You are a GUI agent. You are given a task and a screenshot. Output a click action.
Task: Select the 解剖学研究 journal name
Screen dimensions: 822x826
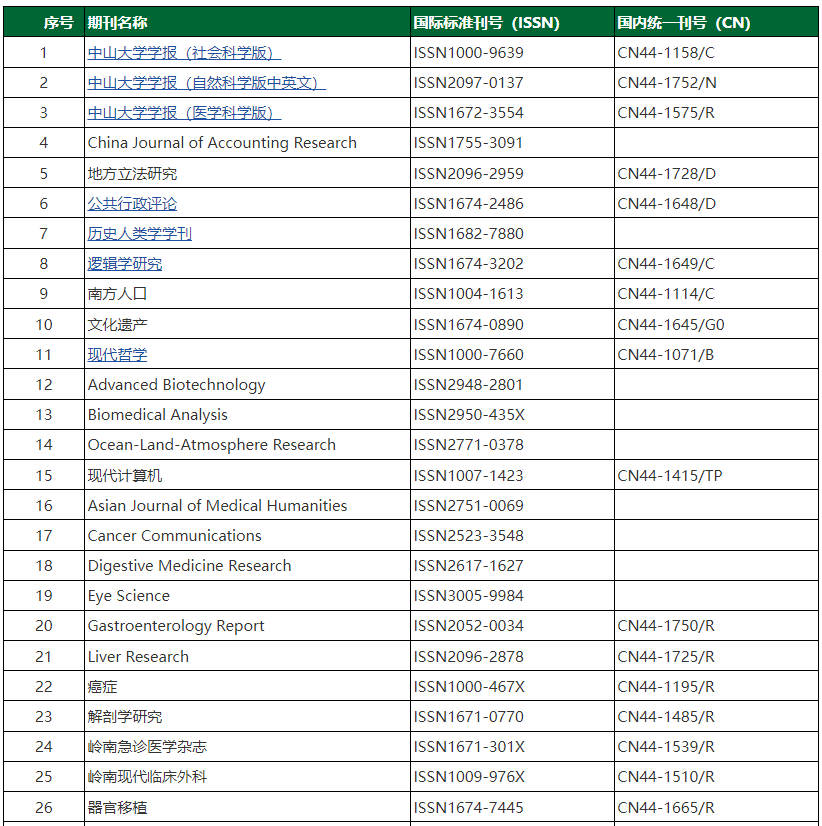point(125,717)
